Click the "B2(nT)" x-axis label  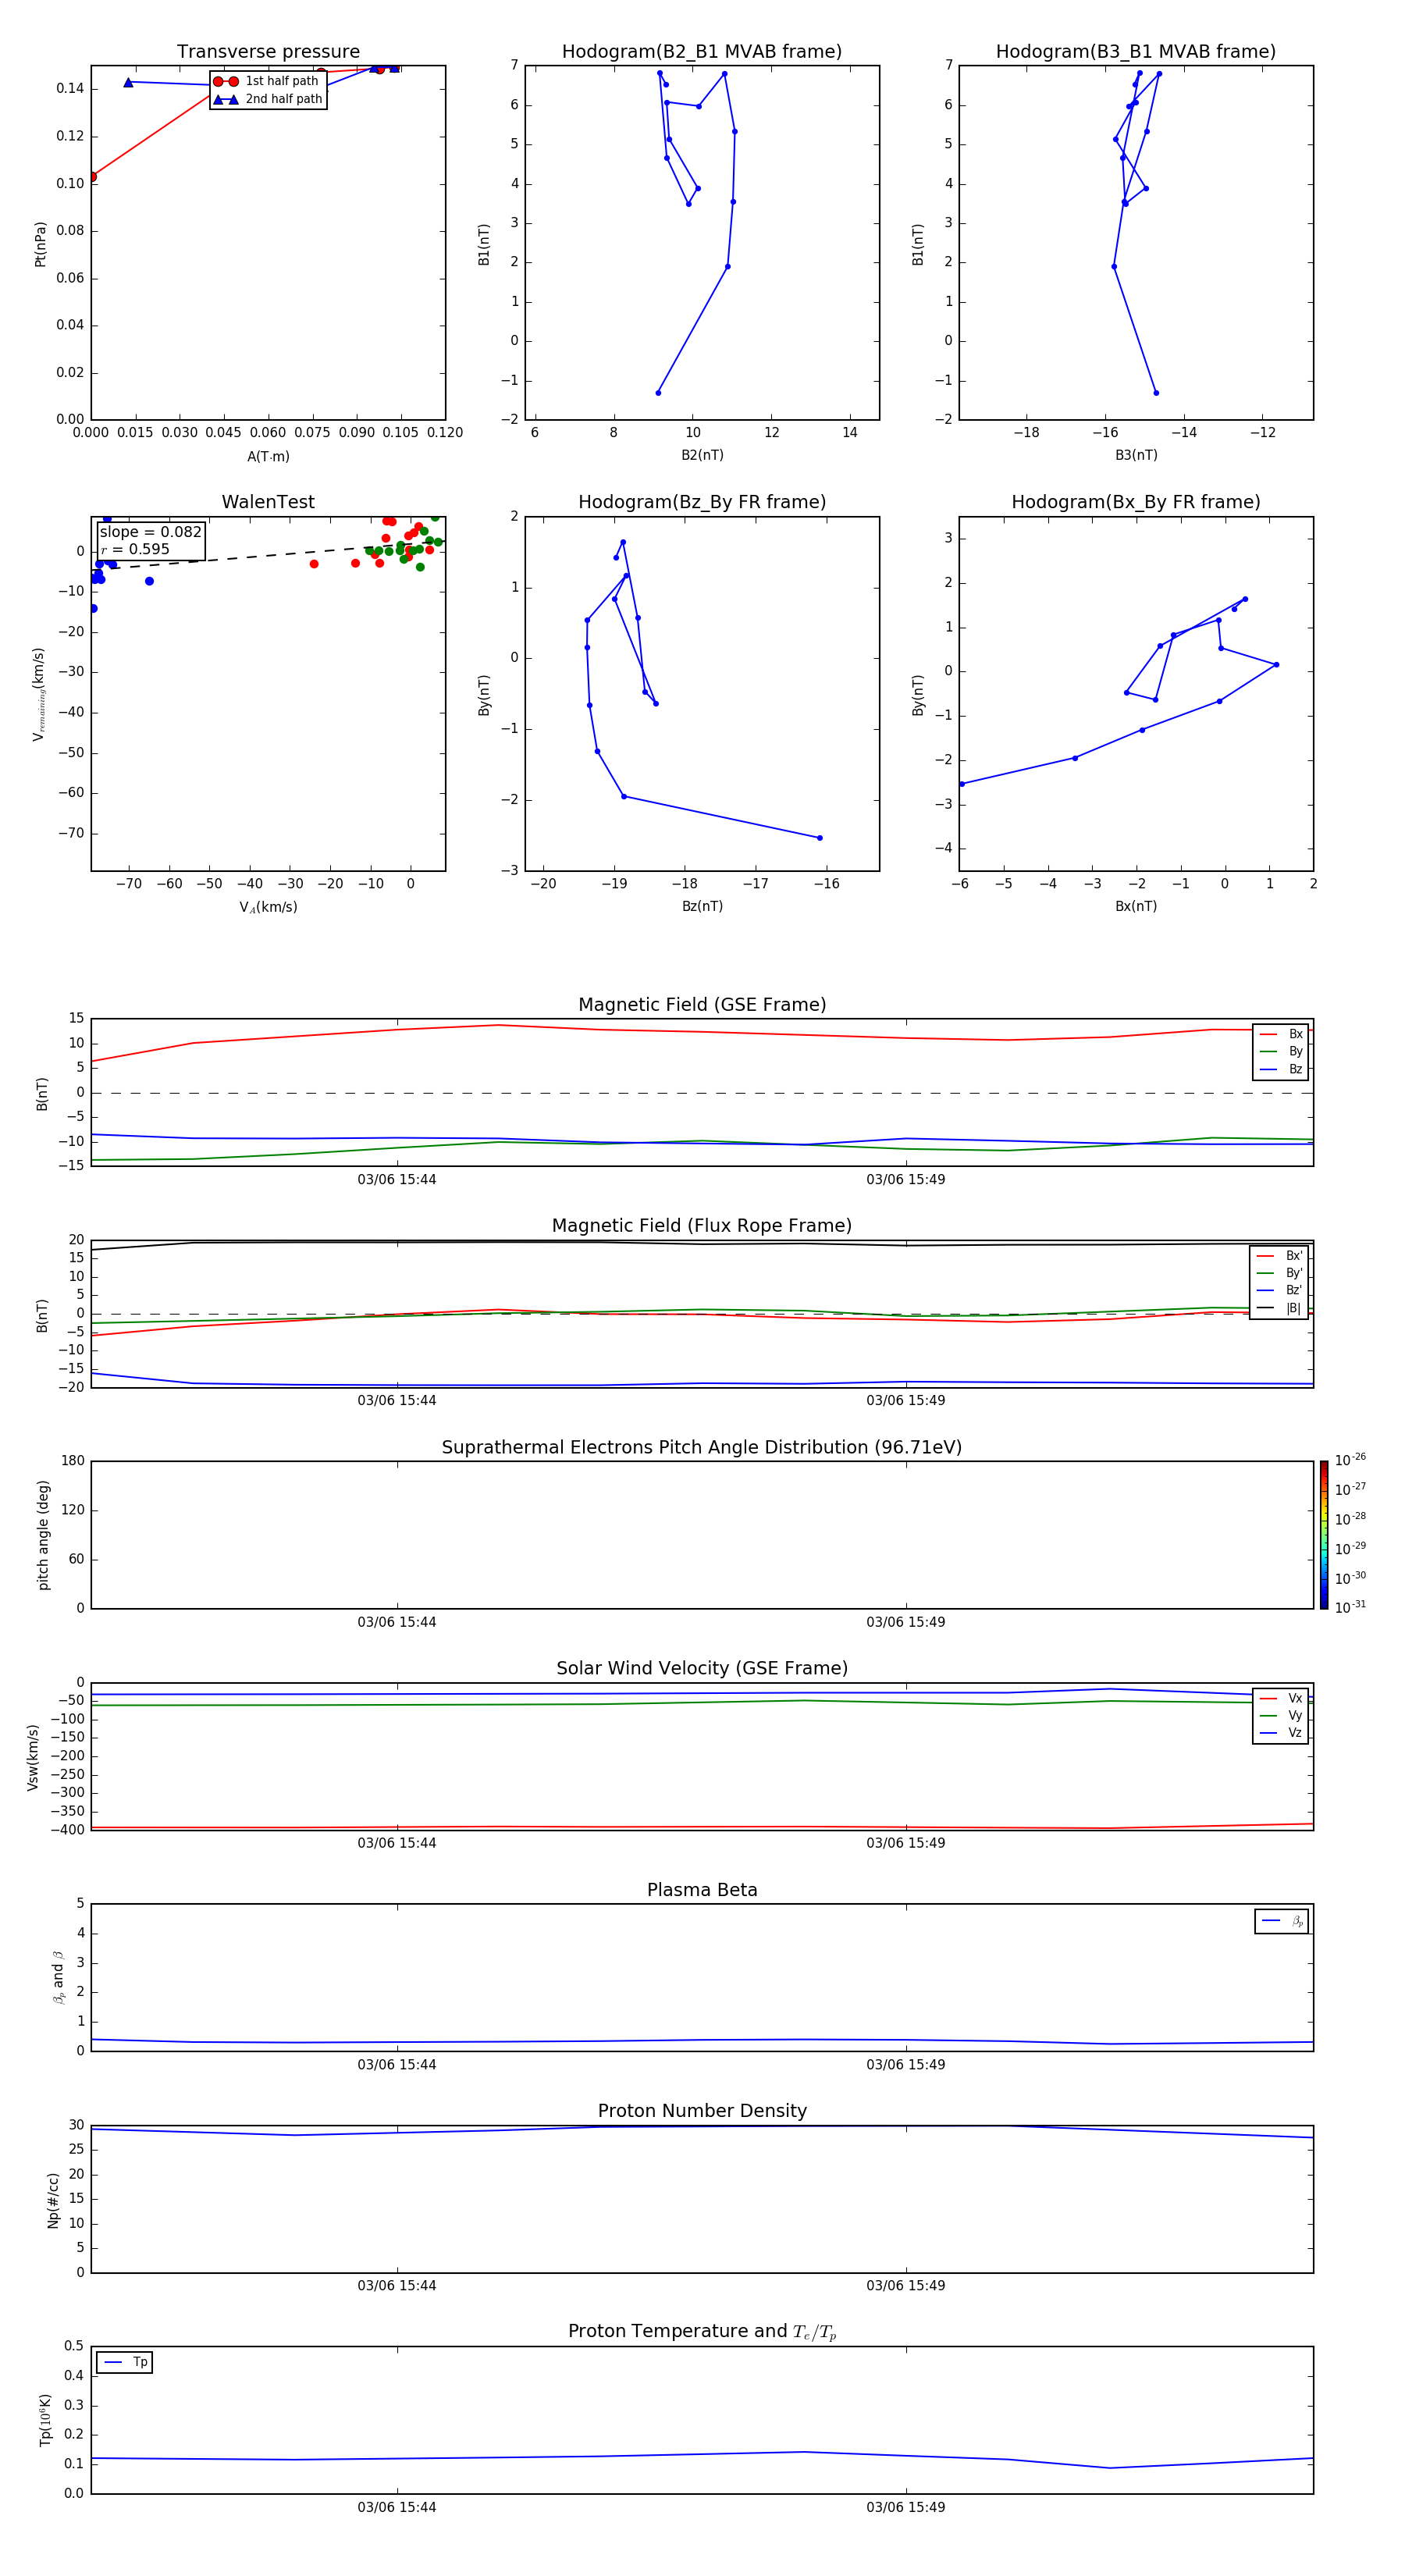(x=702, y=455)
